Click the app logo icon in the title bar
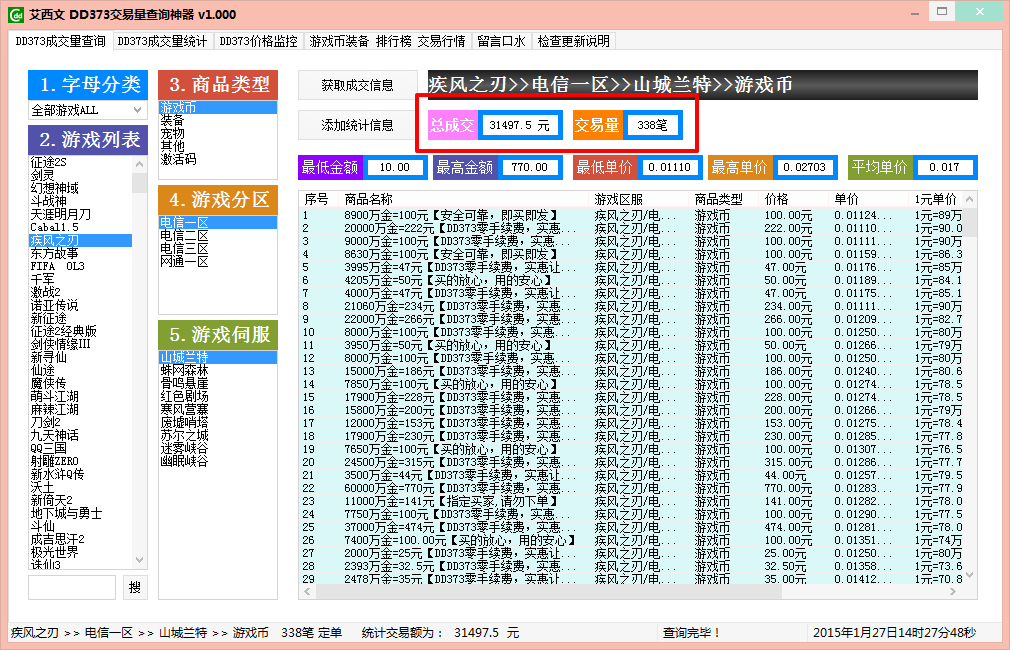 [16, 14]
